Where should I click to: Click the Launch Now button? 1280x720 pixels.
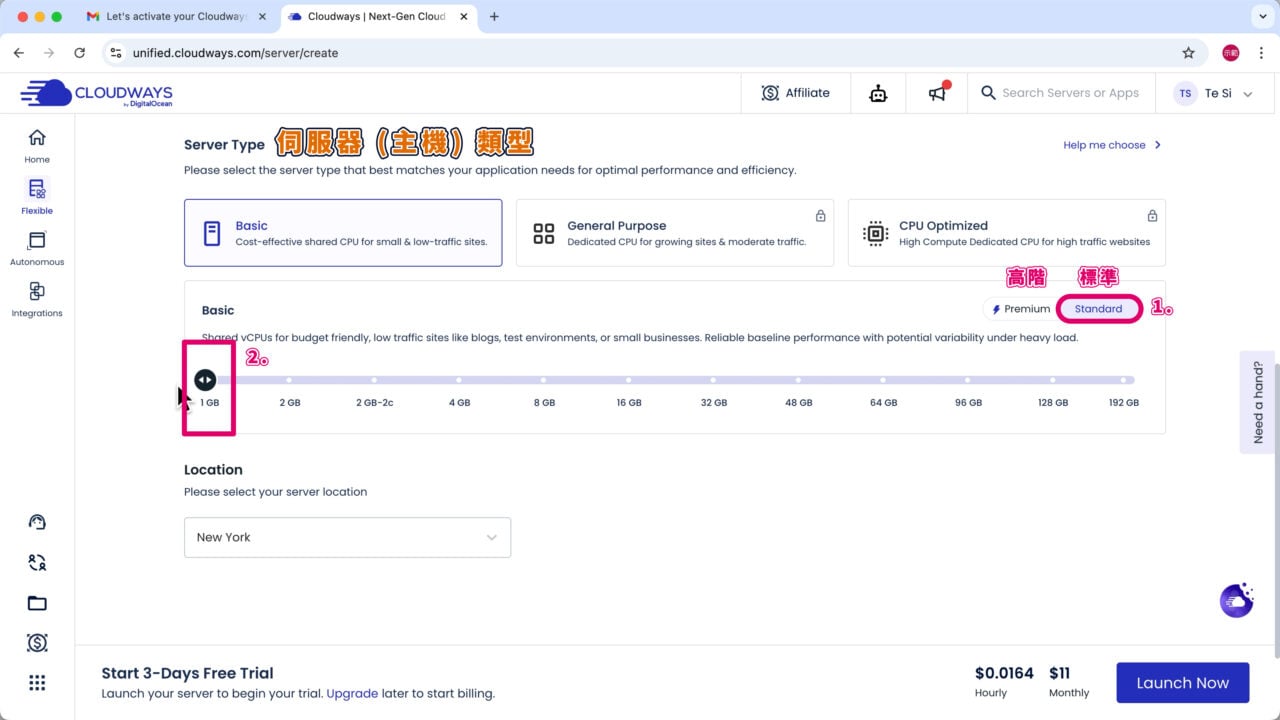1182,683
